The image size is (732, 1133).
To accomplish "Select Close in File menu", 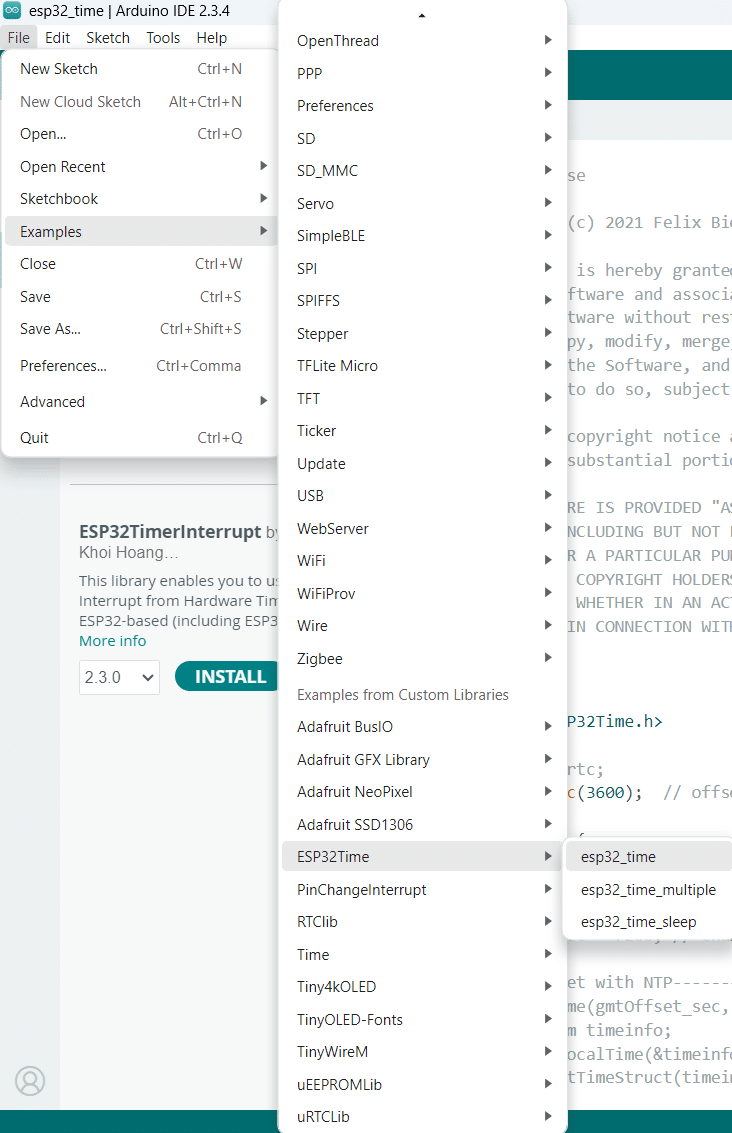I will [x=140, y=264].
